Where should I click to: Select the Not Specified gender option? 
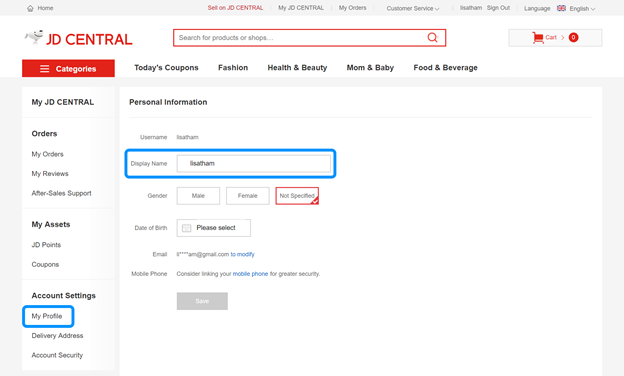pyautogui.click(x=297, y=196)
